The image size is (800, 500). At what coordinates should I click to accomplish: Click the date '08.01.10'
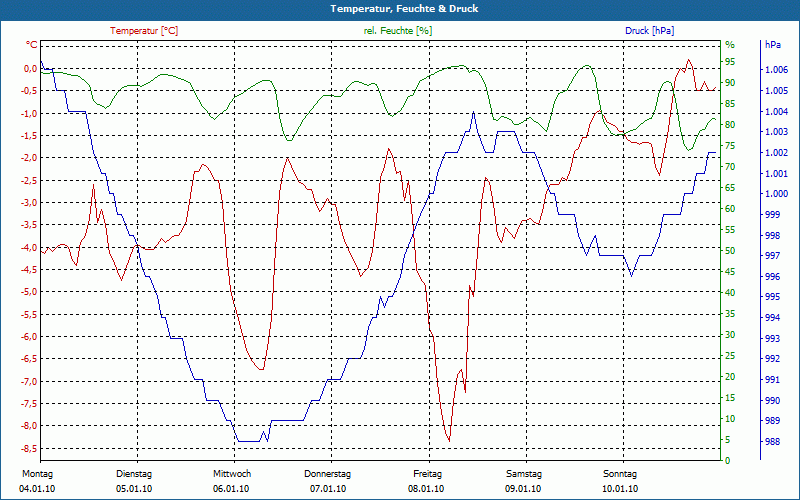[426, 489]
